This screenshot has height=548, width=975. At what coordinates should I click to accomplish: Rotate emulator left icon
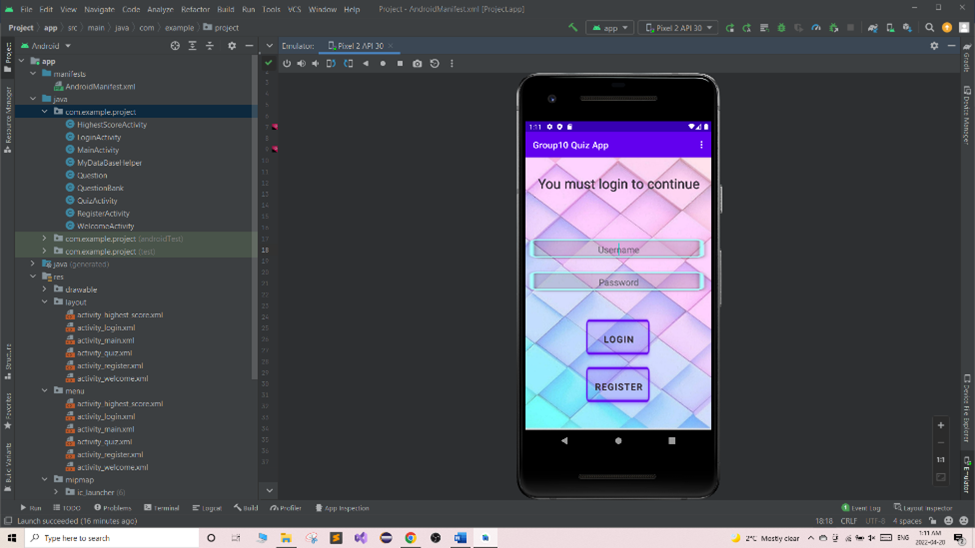click(x=331, y=63)
